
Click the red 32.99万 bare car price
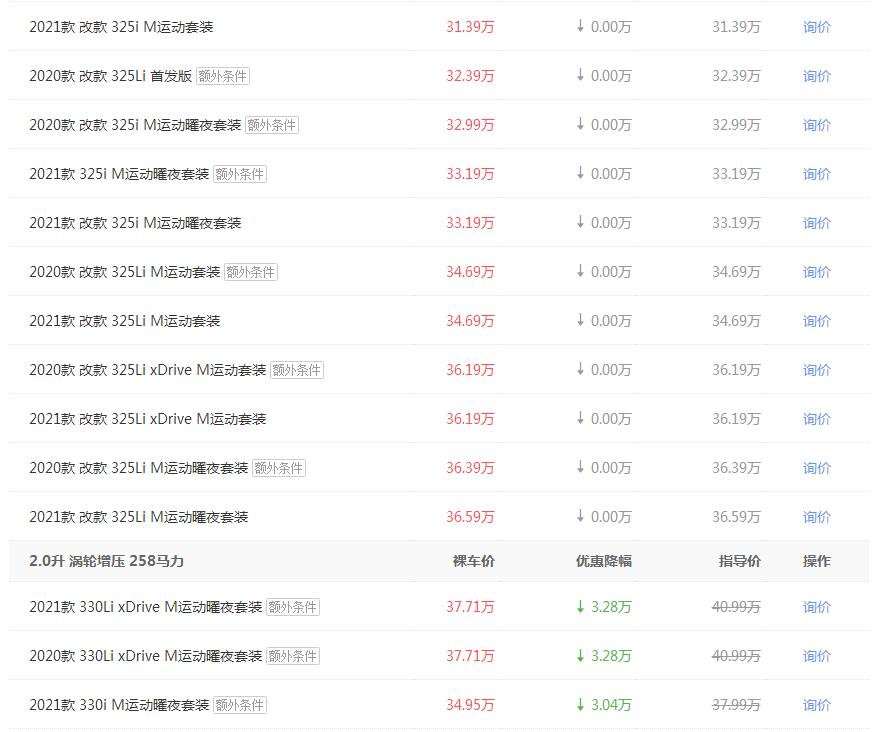(x=470, y=125)
